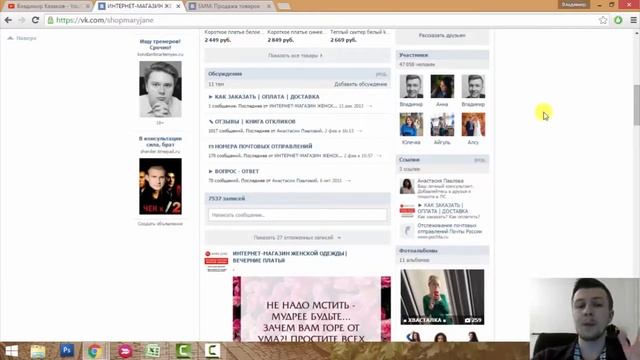Click the group avatar beside wall post
Image resolution: width=640 pixels, height=360 pixels.
216,261
